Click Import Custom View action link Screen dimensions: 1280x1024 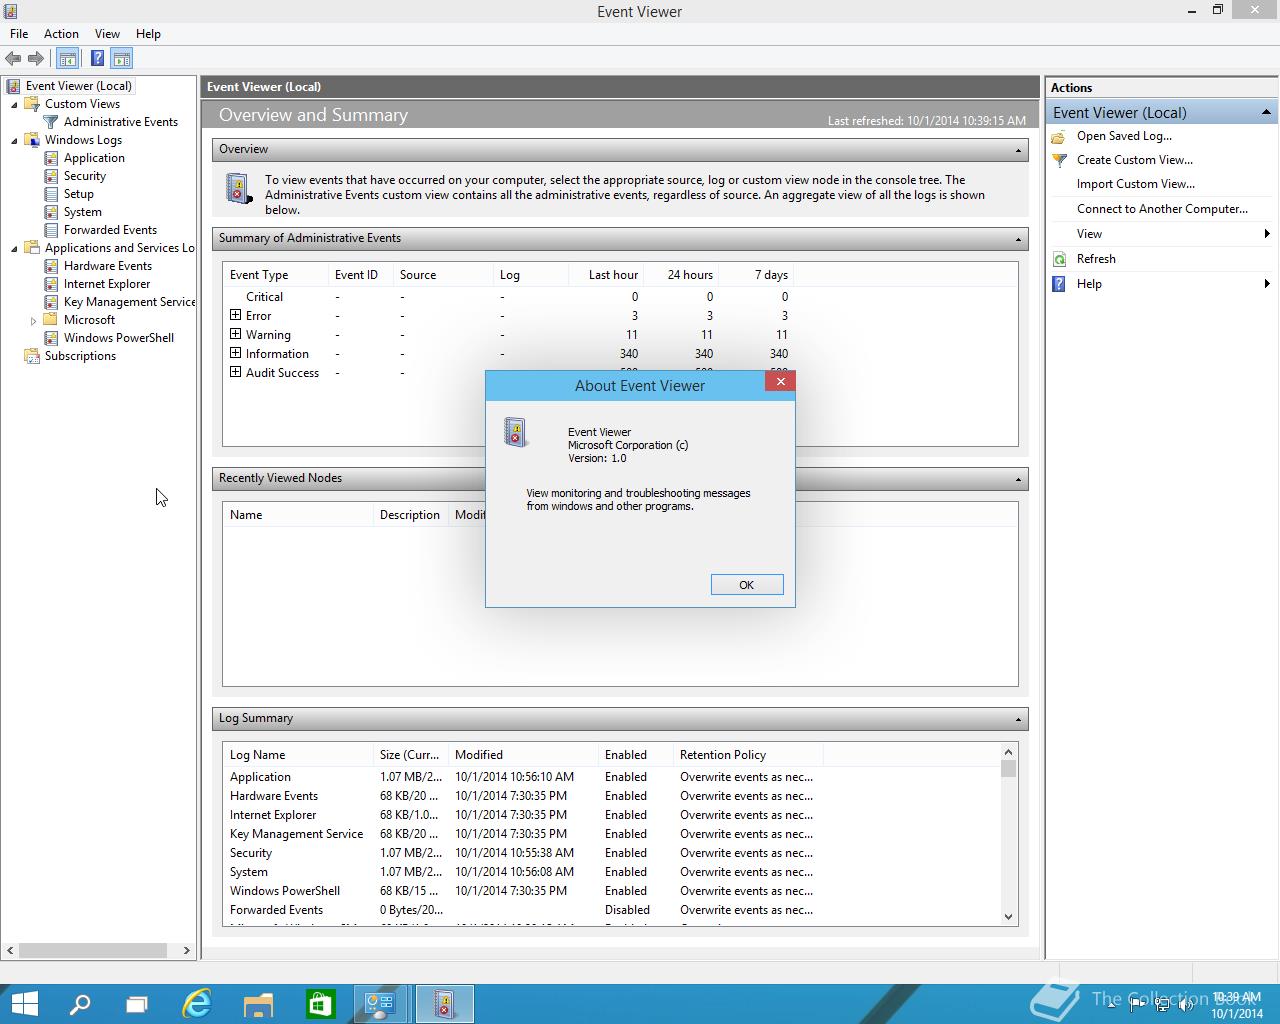1136,184
